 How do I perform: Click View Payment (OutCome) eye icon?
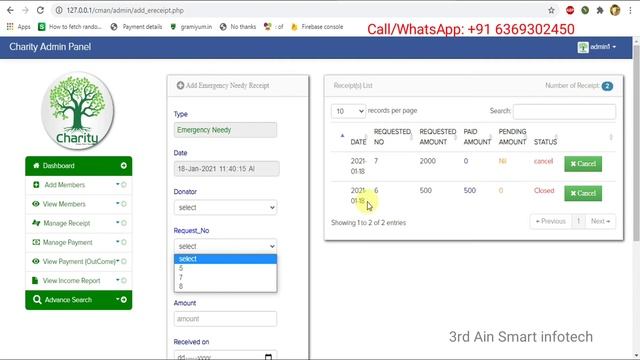(36, 261)
